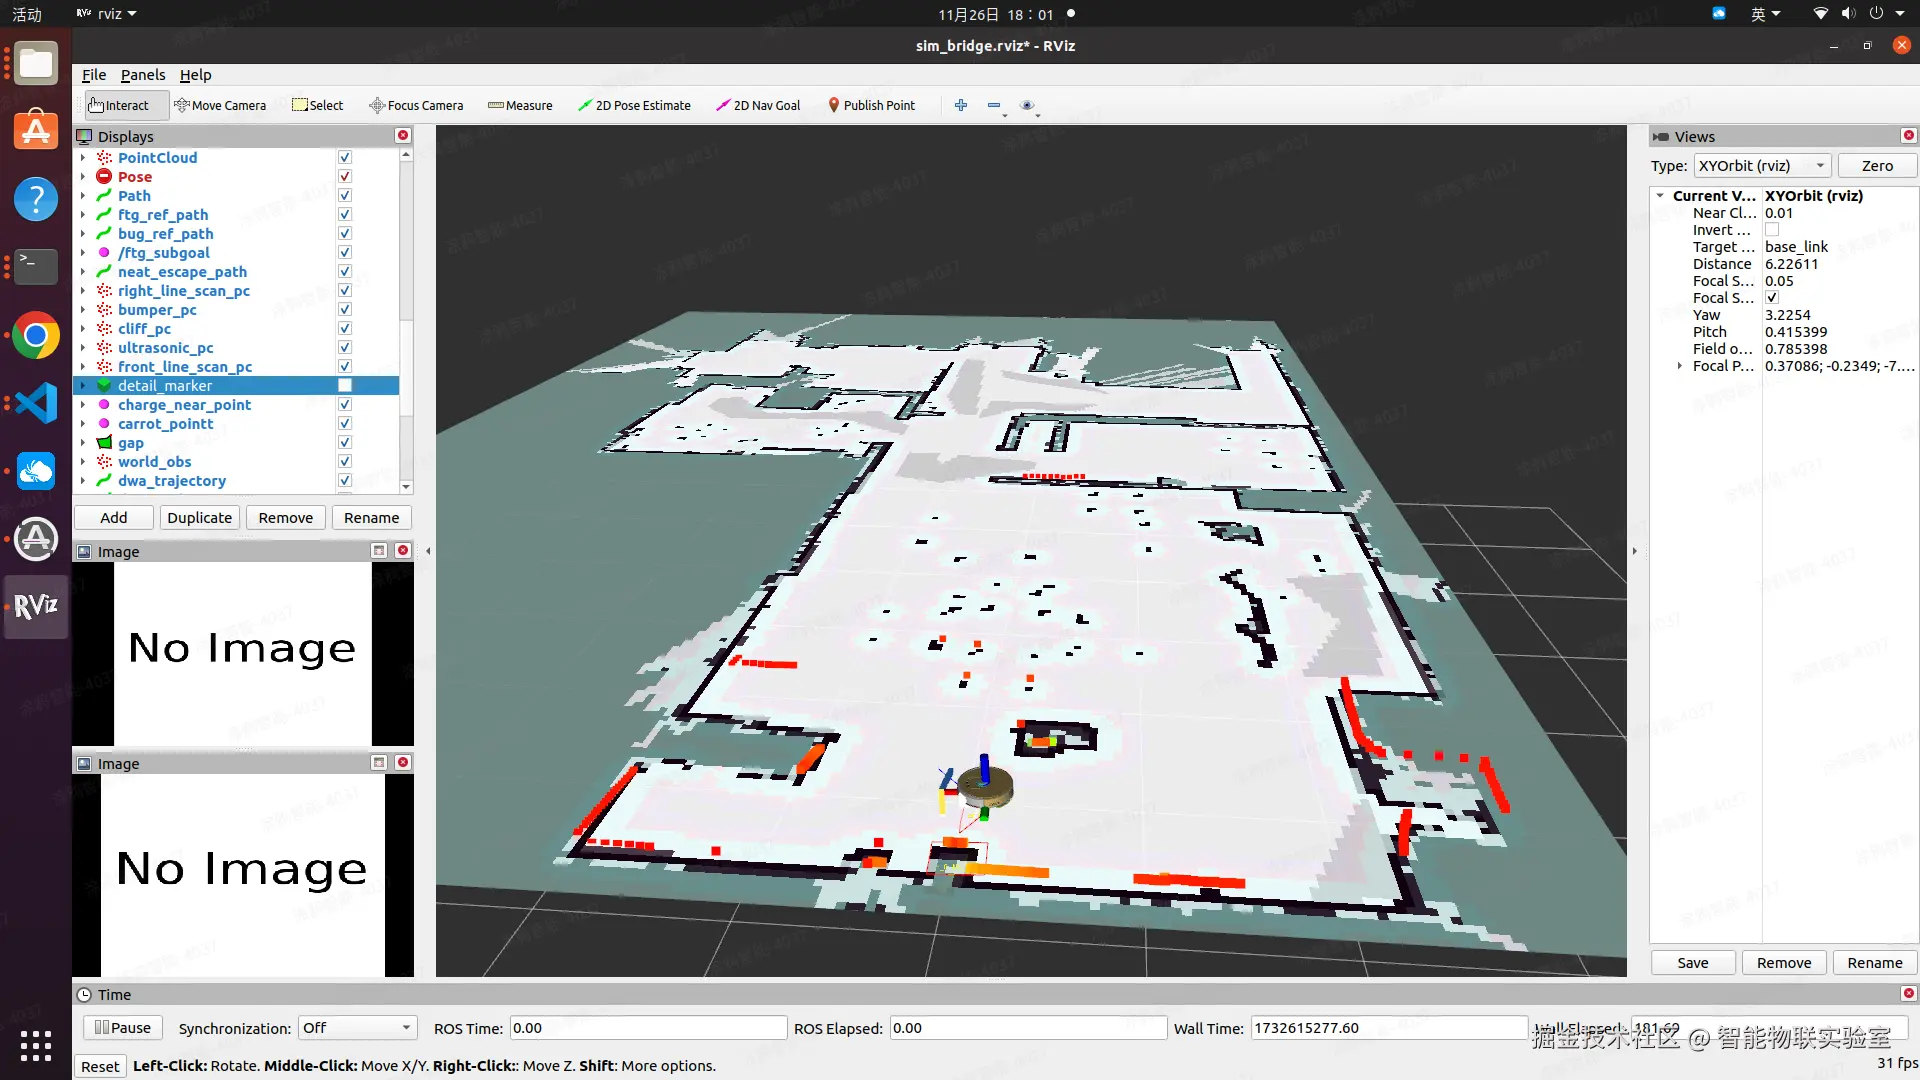Choose the Measure tool

[x=520, y=105]
